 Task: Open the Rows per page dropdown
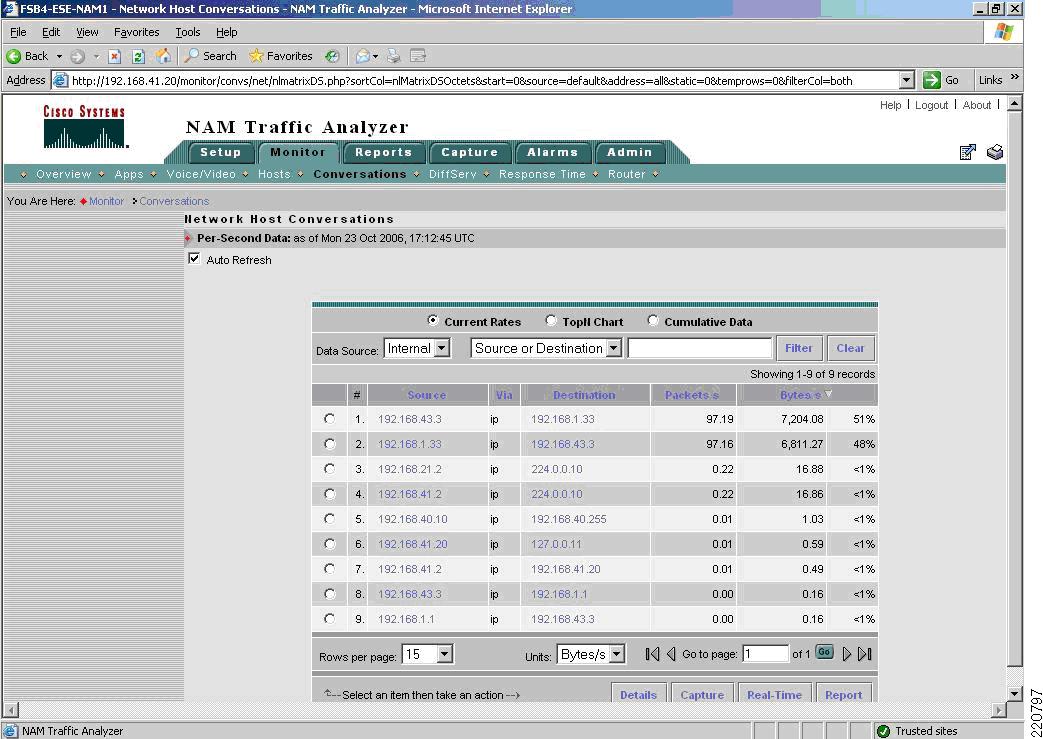tap(428, 654)
